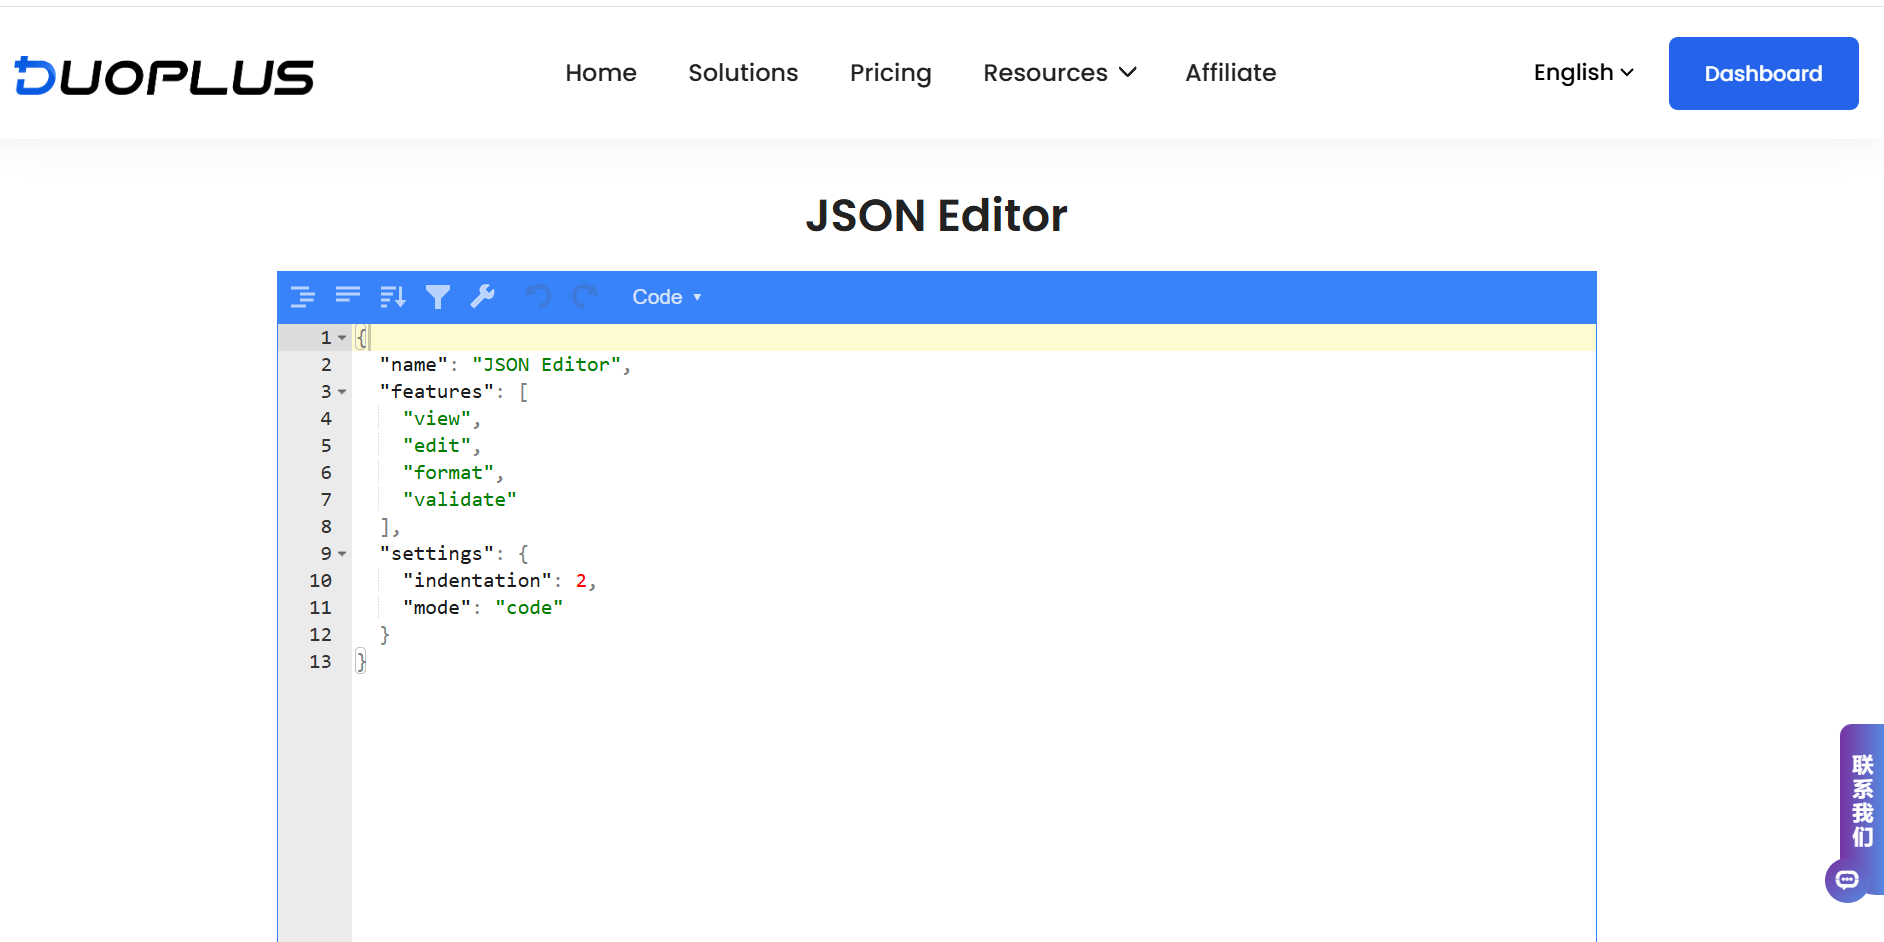Collapse the features array on line 3
1884x942 pixels.
pos(342,392)
